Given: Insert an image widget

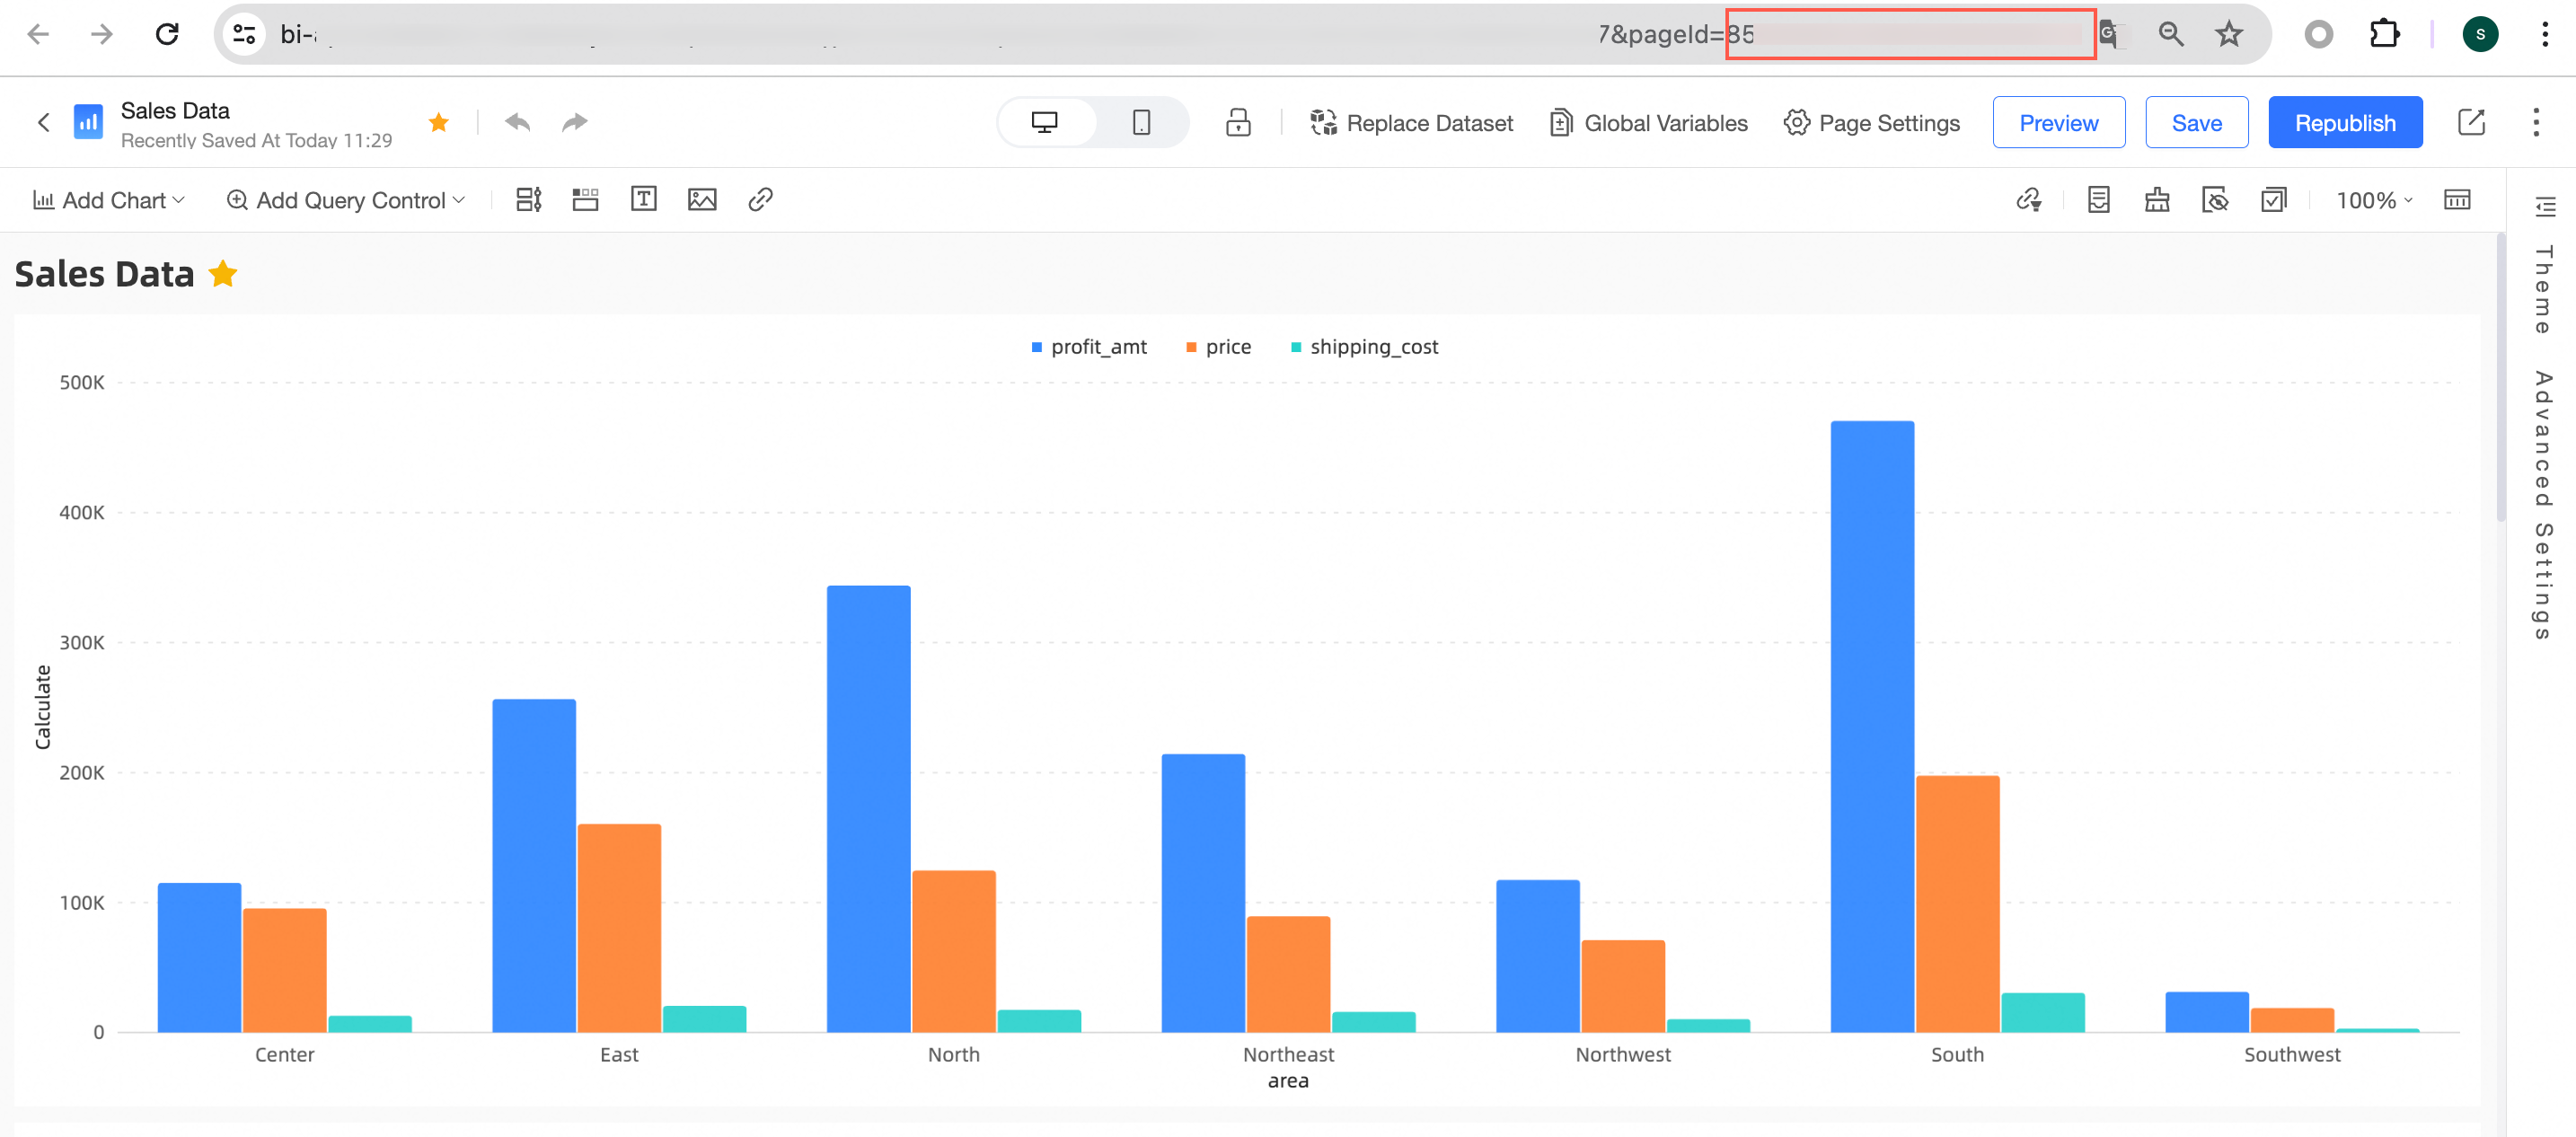Looking at the screenshot, I should 702,199.
